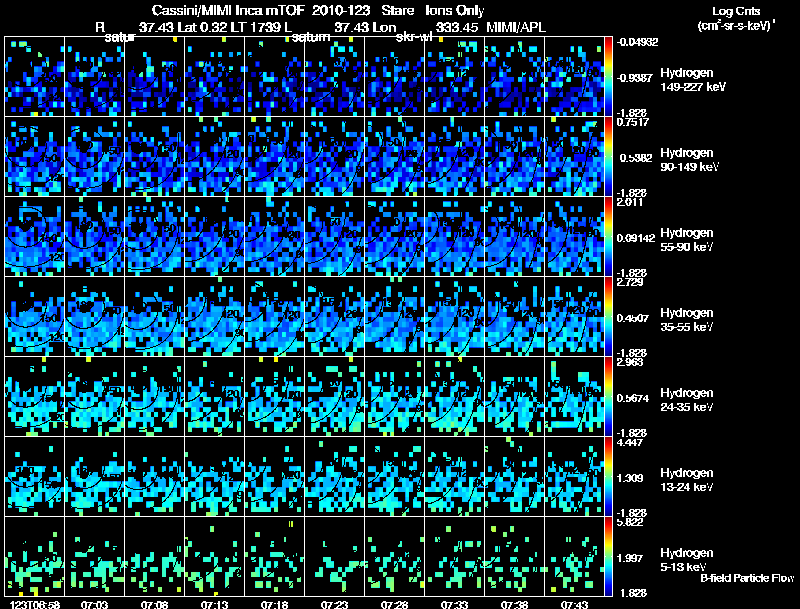
Task: Click the Hydrogen 55-90 keV color bar
Action: coord(608,236)
